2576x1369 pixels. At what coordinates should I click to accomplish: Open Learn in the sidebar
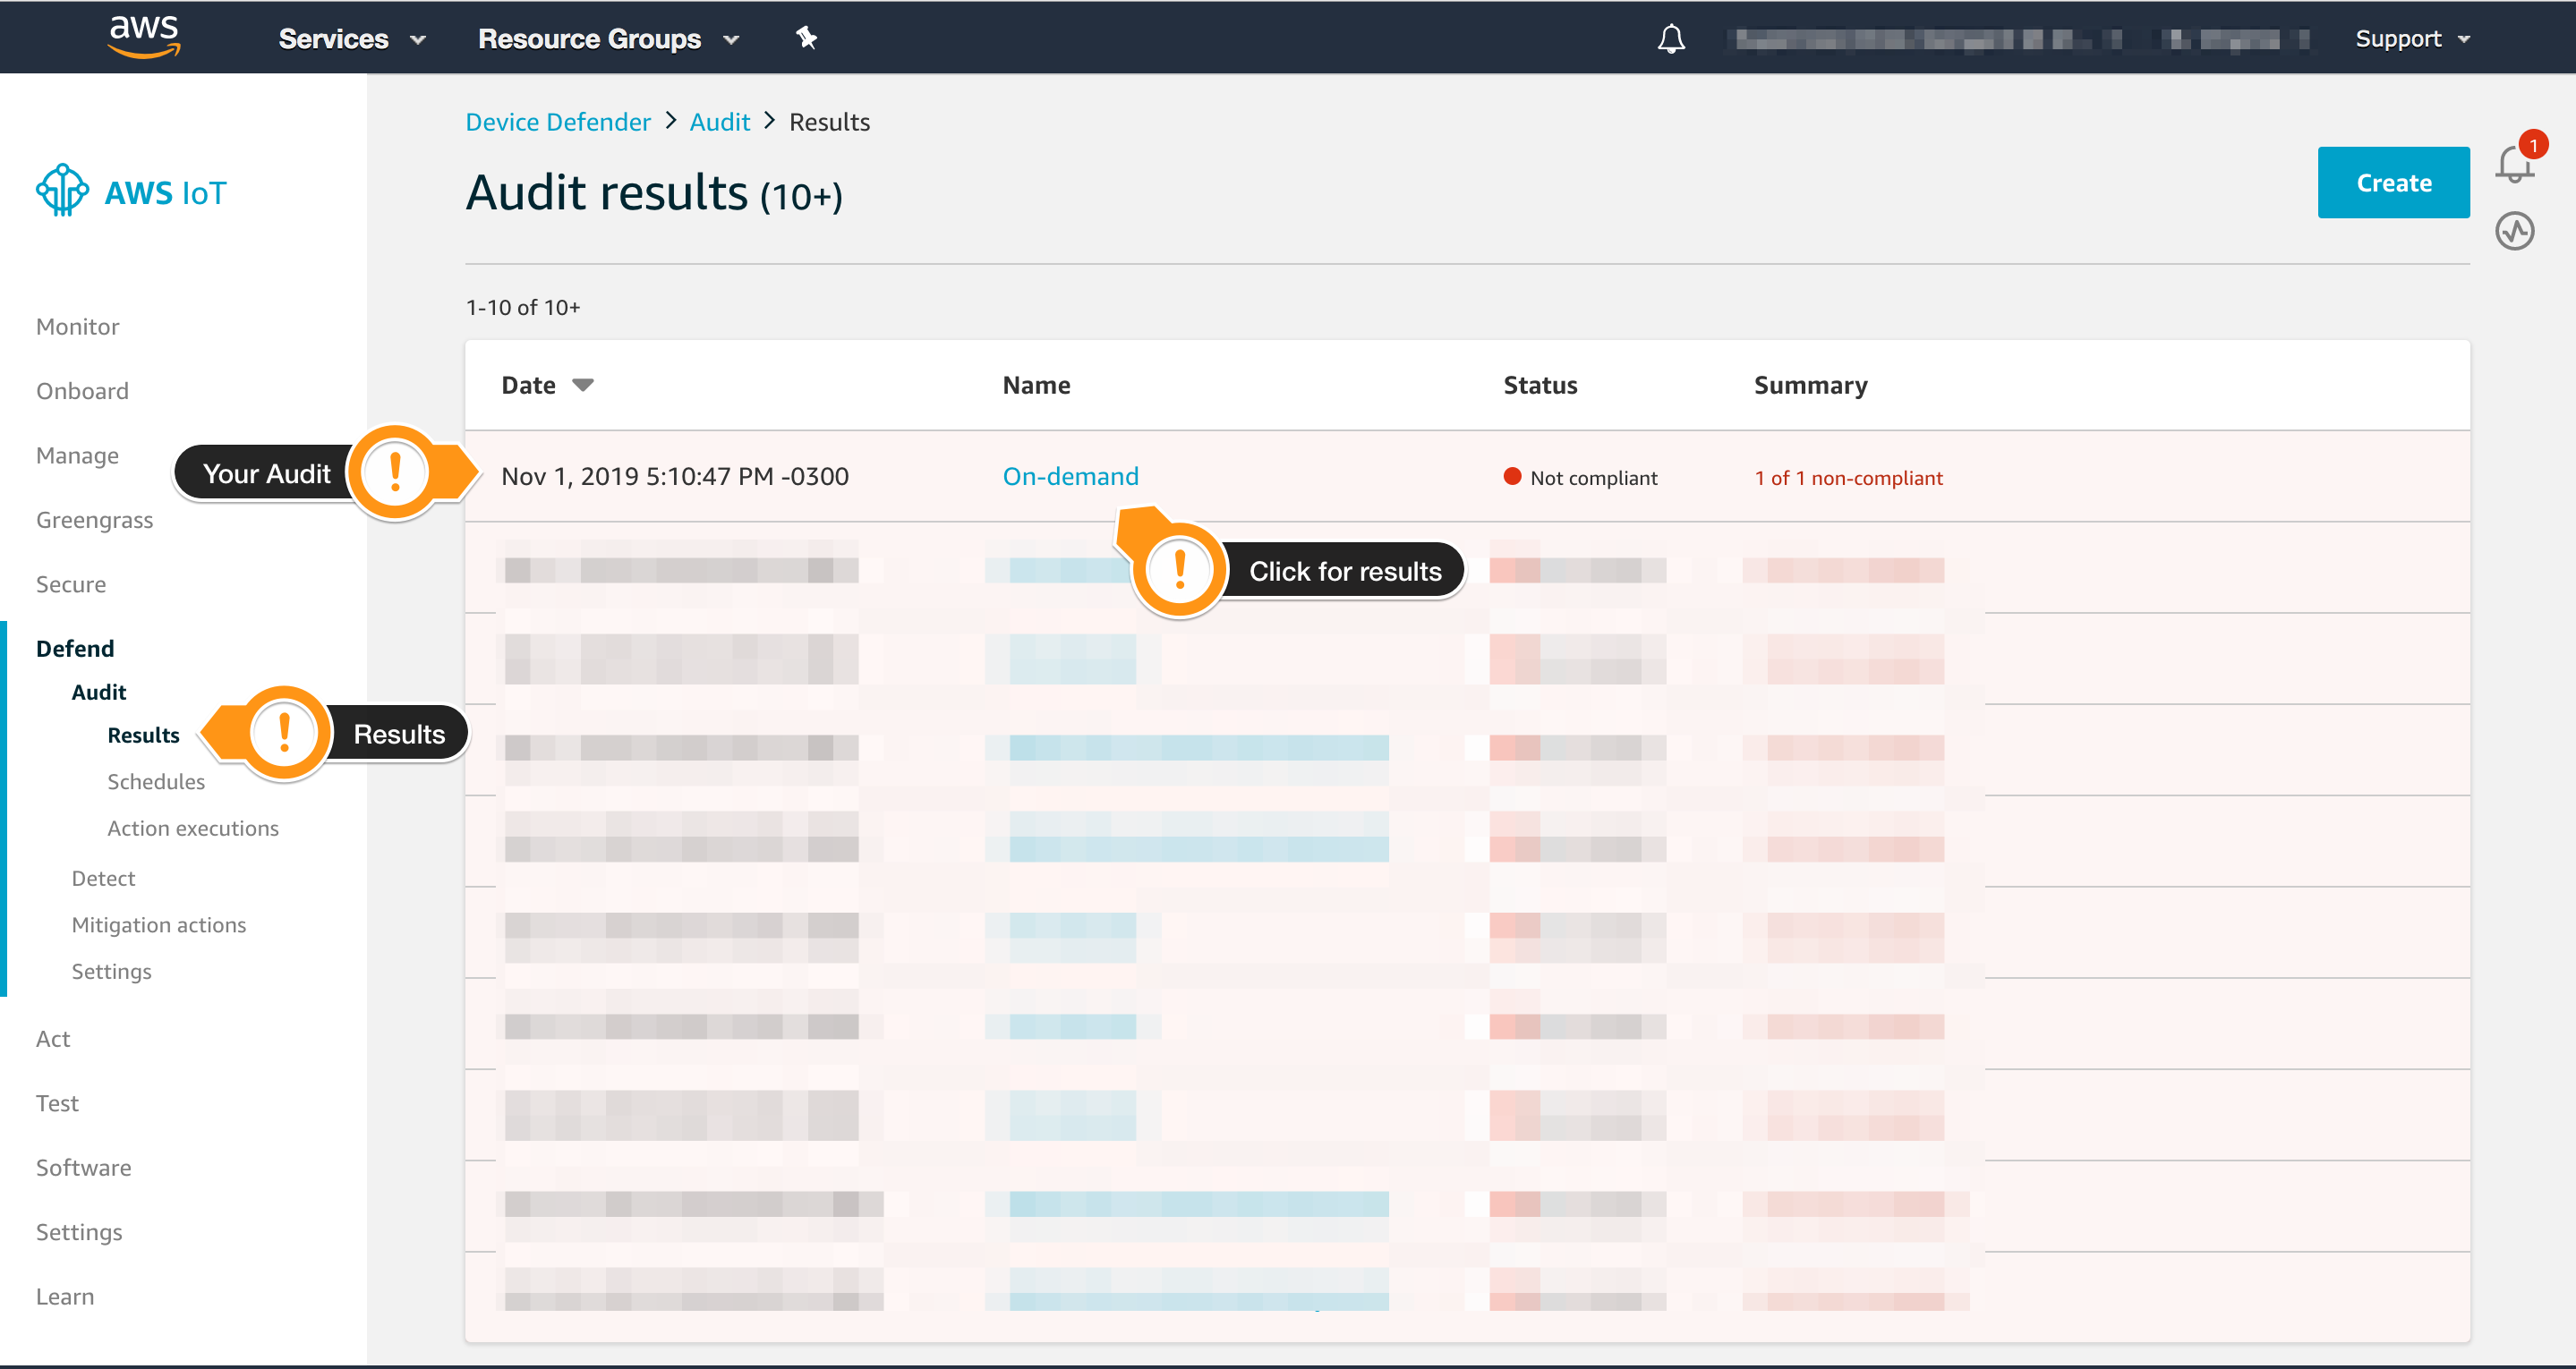point(65,1297)
